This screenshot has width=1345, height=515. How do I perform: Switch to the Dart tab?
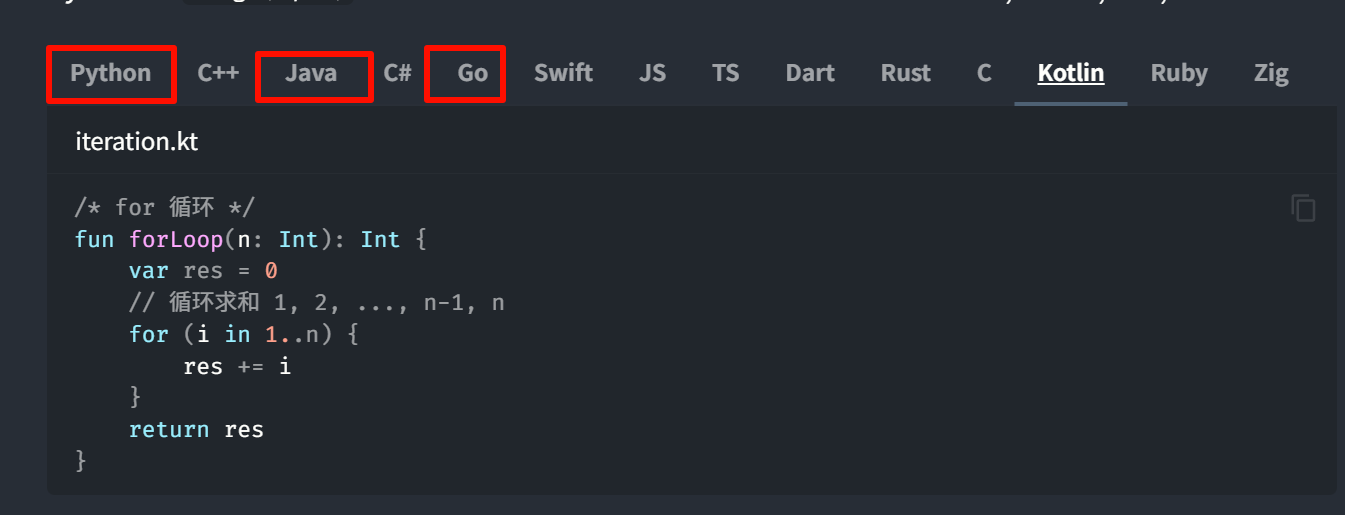tap(810, 73)
